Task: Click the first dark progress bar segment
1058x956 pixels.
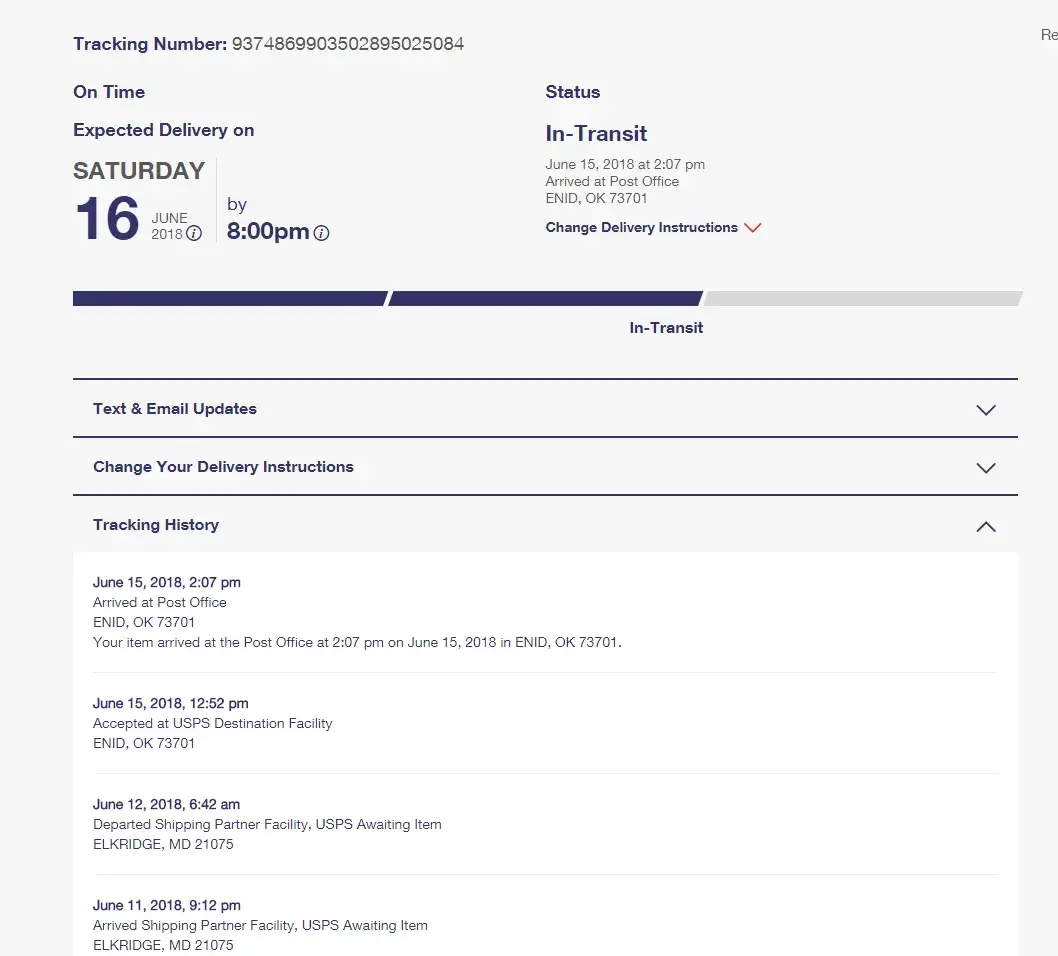Action: [x=229, y=298]
